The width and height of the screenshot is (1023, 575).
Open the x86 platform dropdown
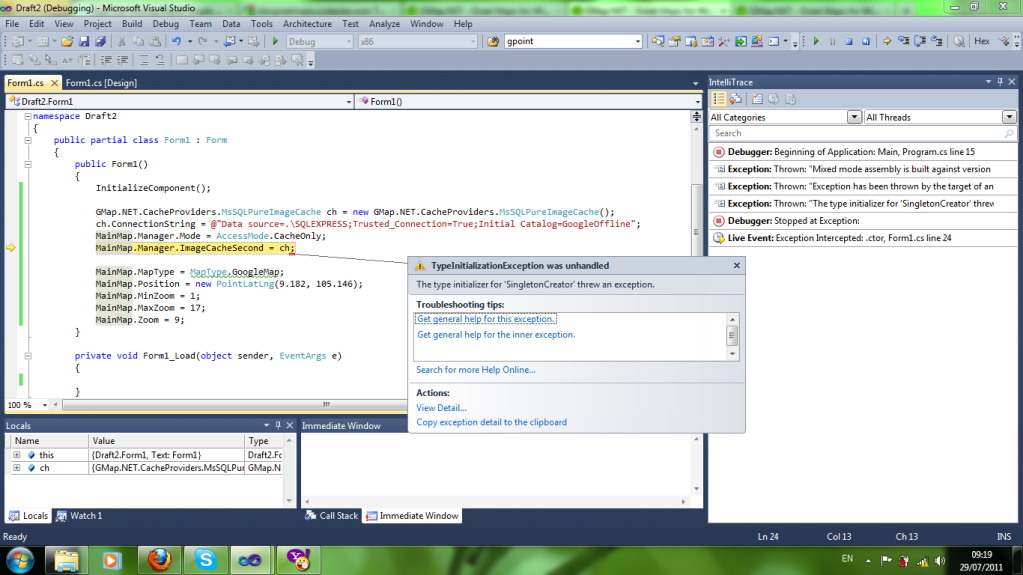coord(473,41)
